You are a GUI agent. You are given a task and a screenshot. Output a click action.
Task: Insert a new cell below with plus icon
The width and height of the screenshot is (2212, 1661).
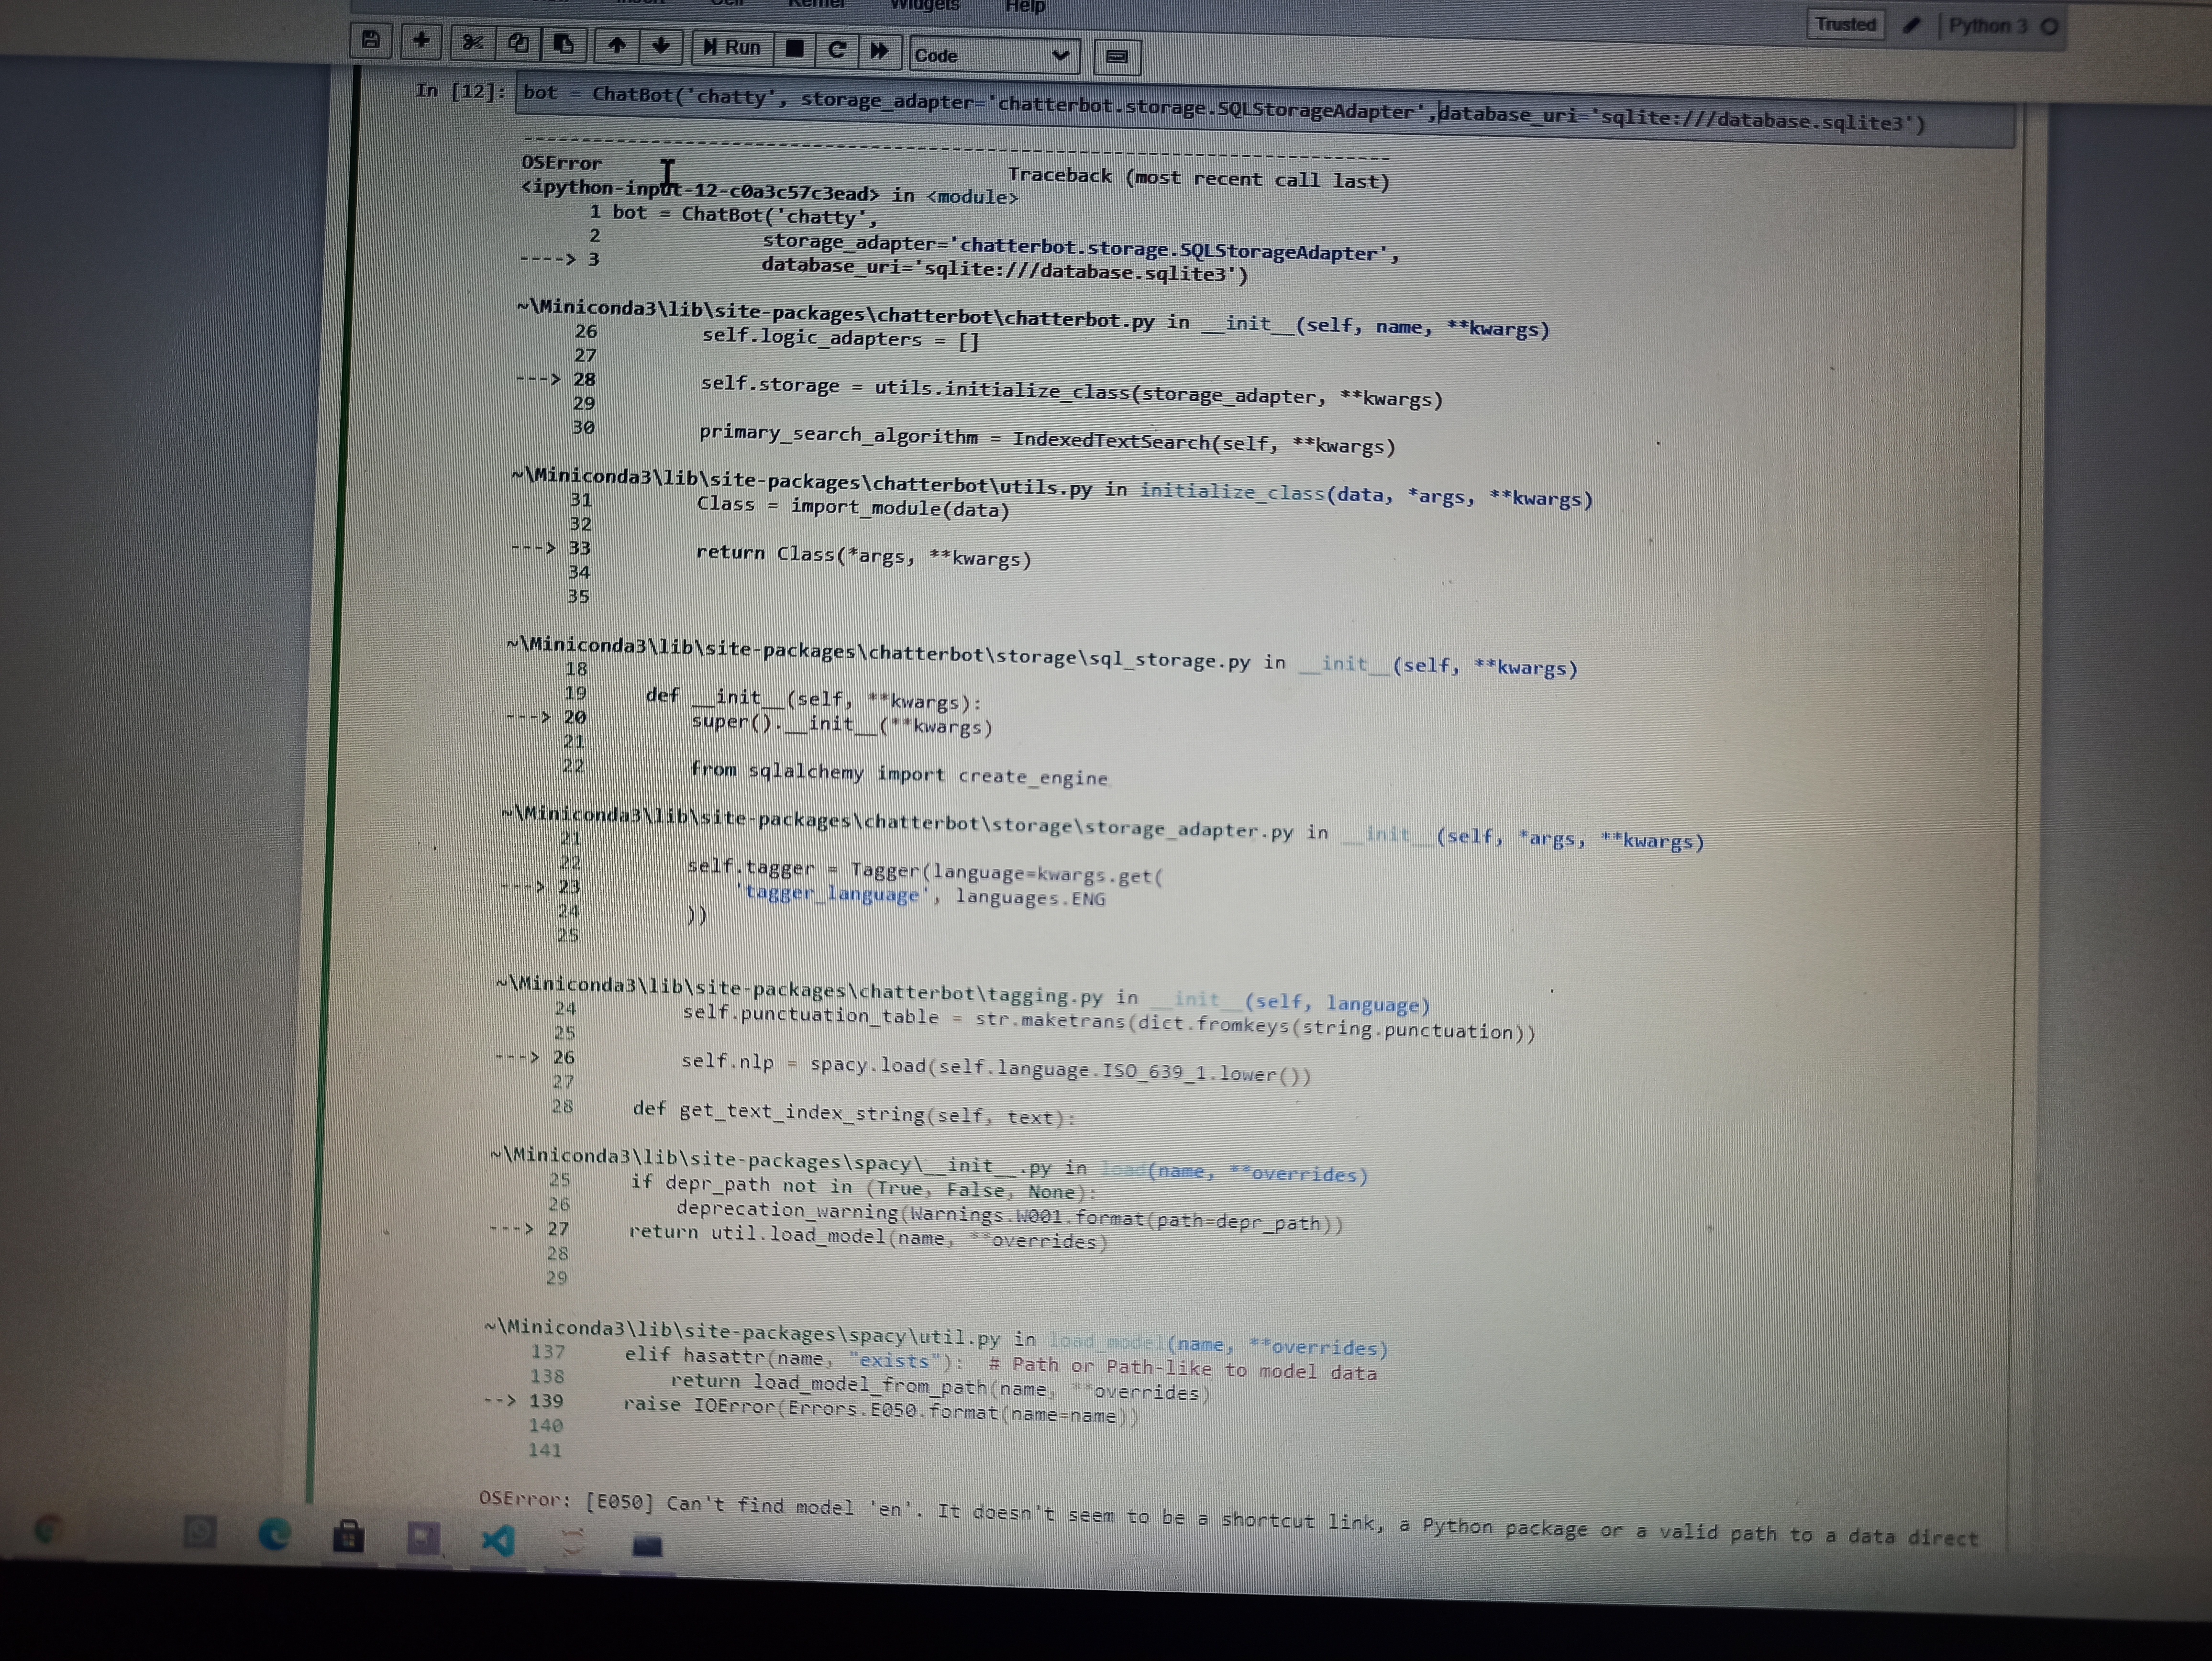(x=421, y=41)
